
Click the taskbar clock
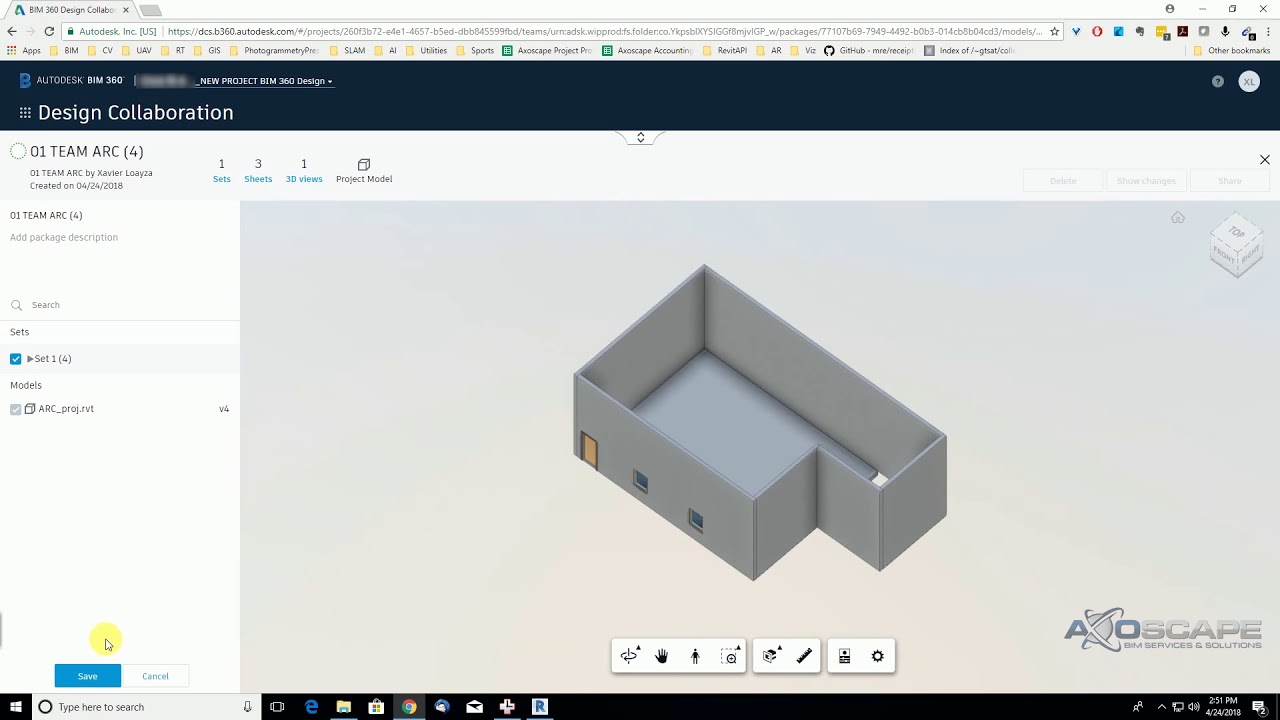(x=1223, y=707)
